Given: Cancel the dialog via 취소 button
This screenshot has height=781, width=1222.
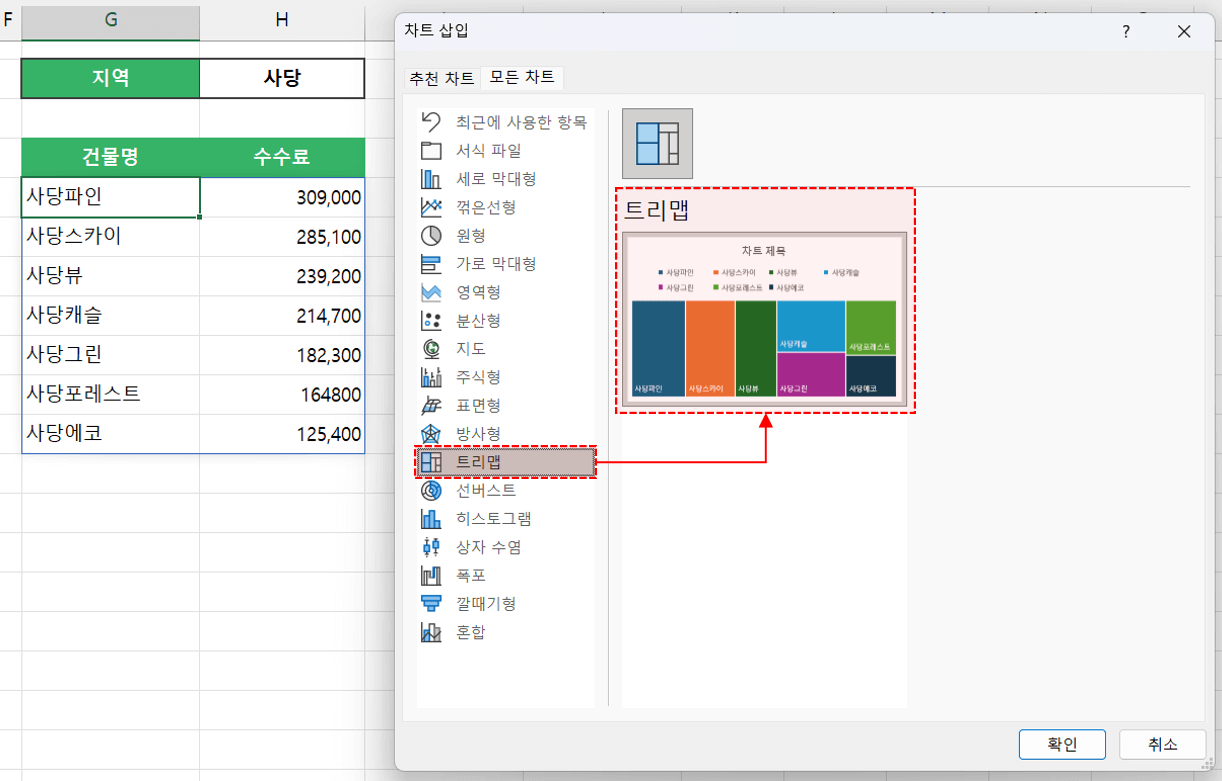Looking at the screenshot, I should (x=1161, y=744).
